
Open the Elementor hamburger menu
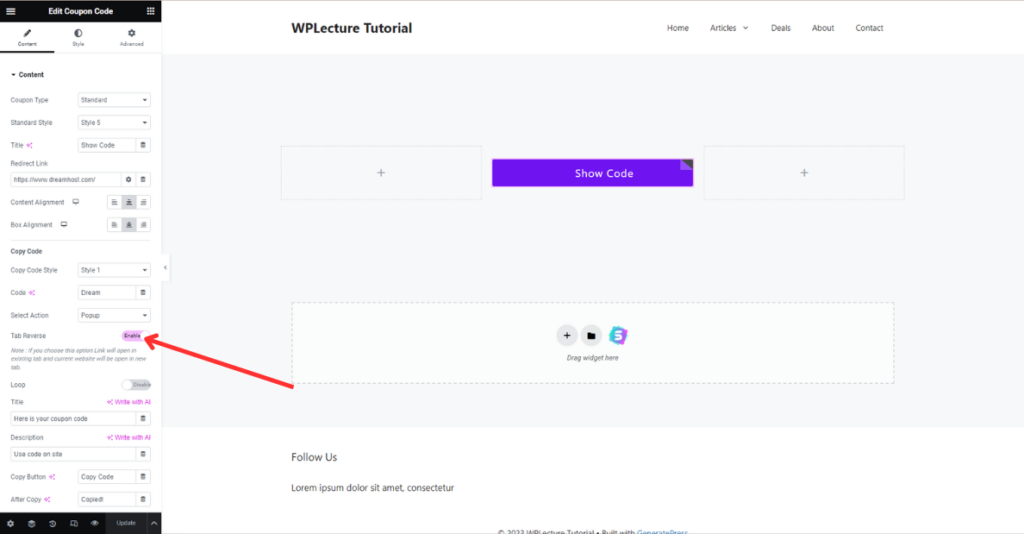(10, 11)
